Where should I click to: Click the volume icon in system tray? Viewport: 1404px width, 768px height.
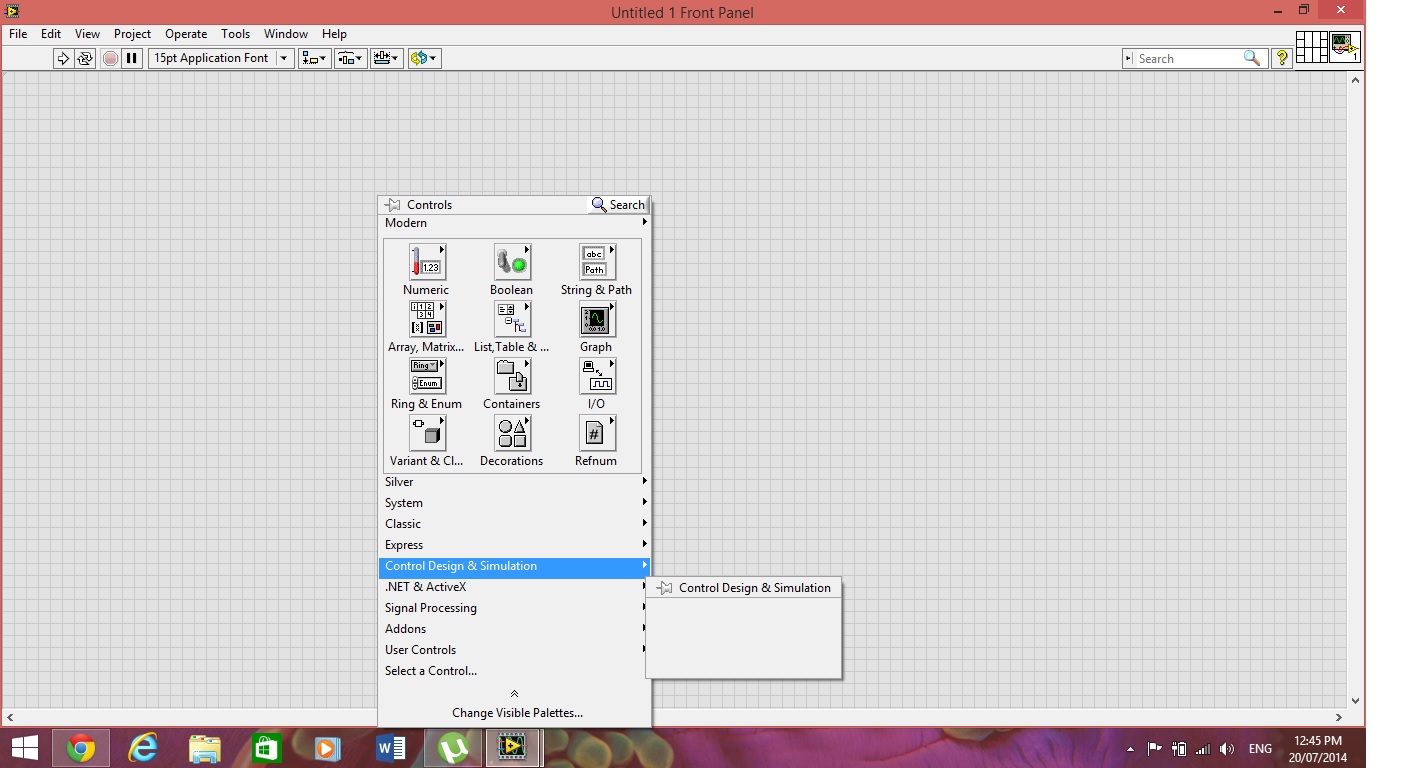click(x=1227, y=749)
